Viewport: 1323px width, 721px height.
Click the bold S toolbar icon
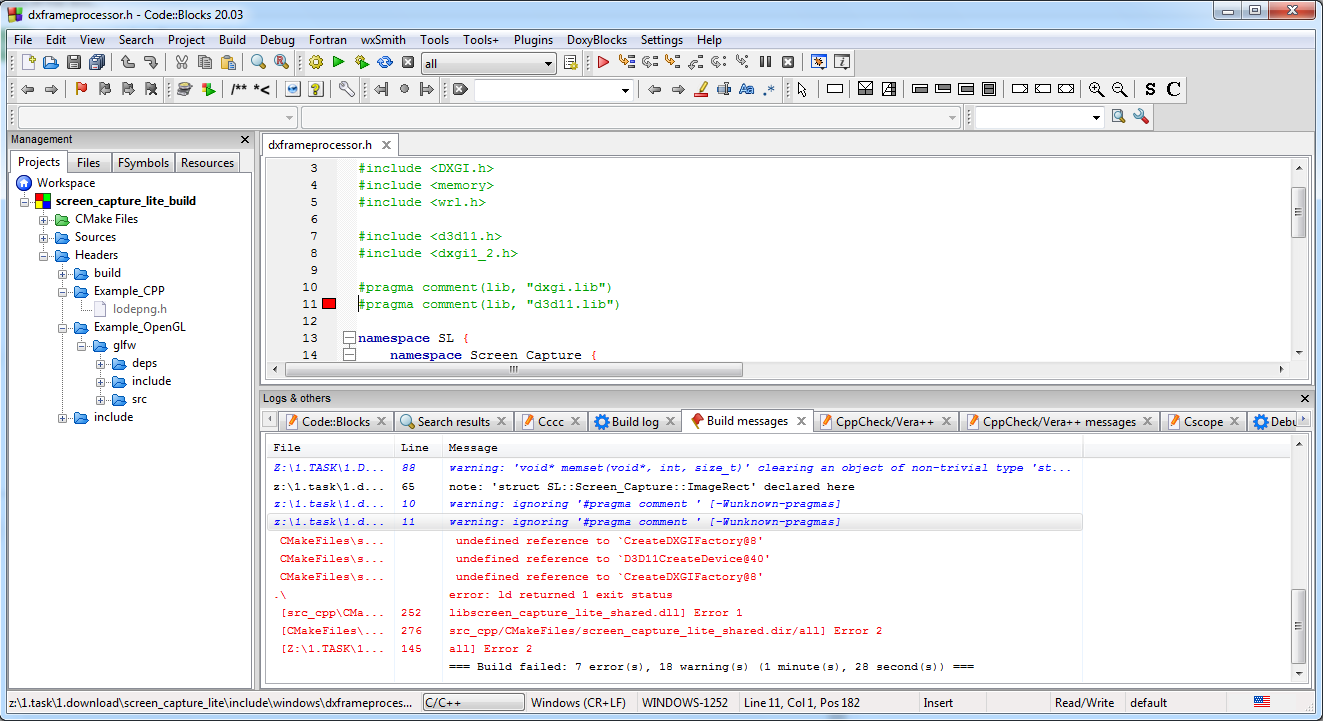[1150, 90]
